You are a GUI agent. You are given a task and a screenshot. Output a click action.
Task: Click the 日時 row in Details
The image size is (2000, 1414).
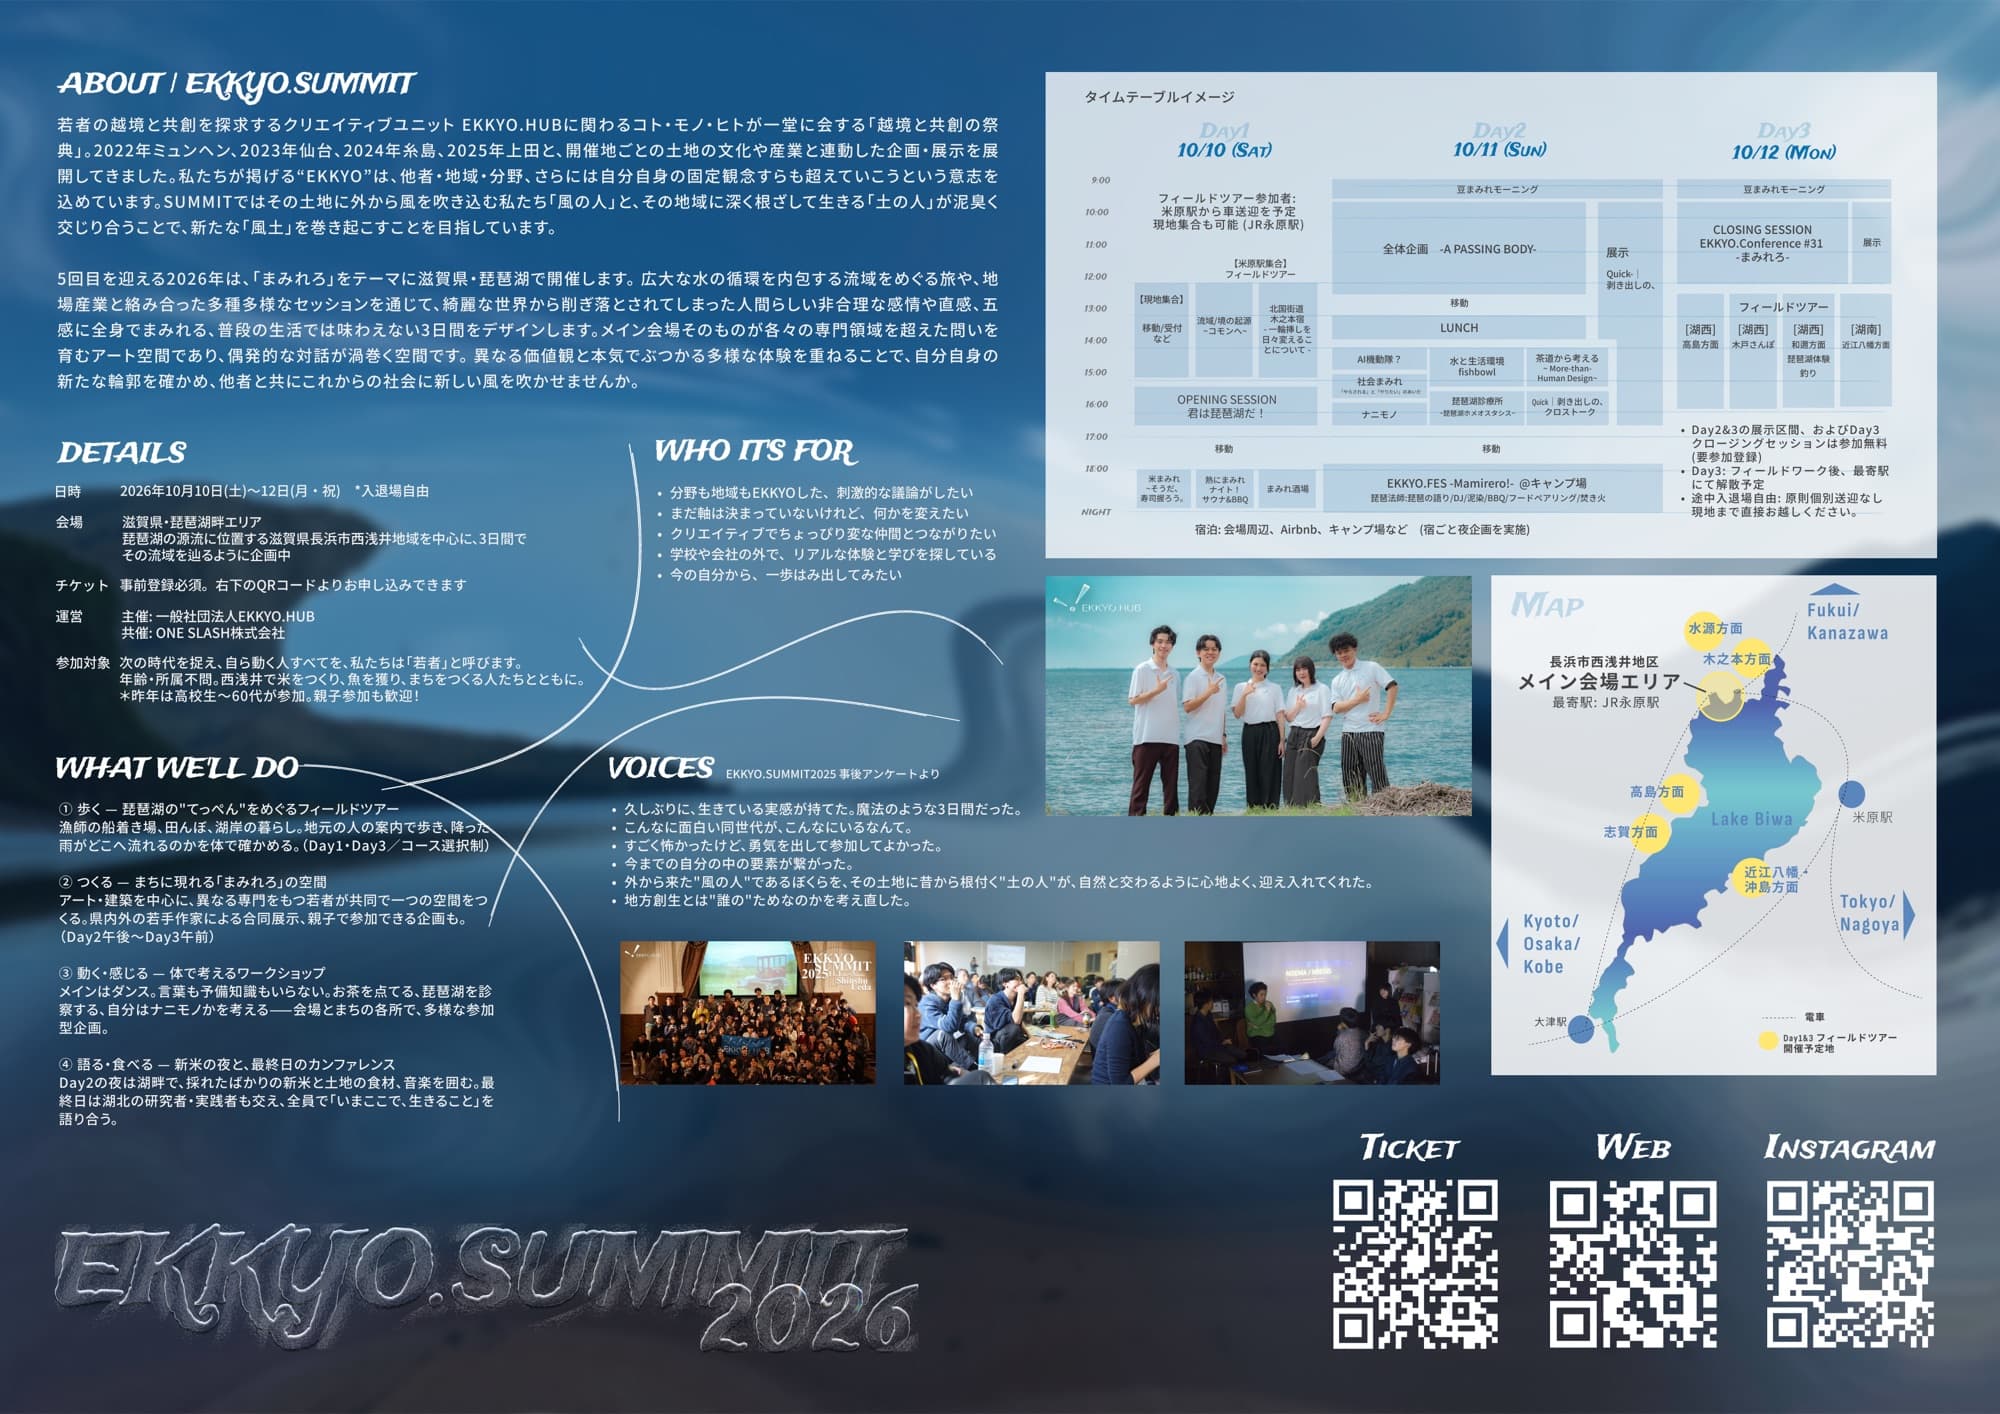coord(243,491)
